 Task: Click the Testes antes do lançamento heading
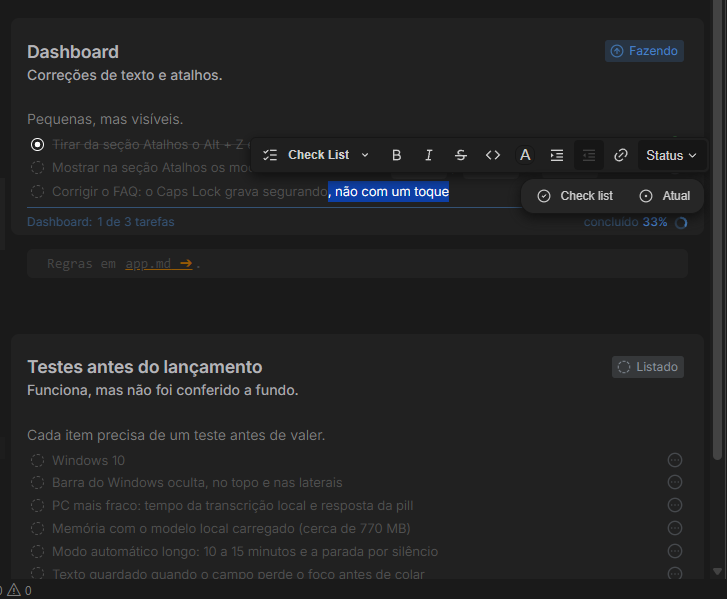tap(145, 367)
